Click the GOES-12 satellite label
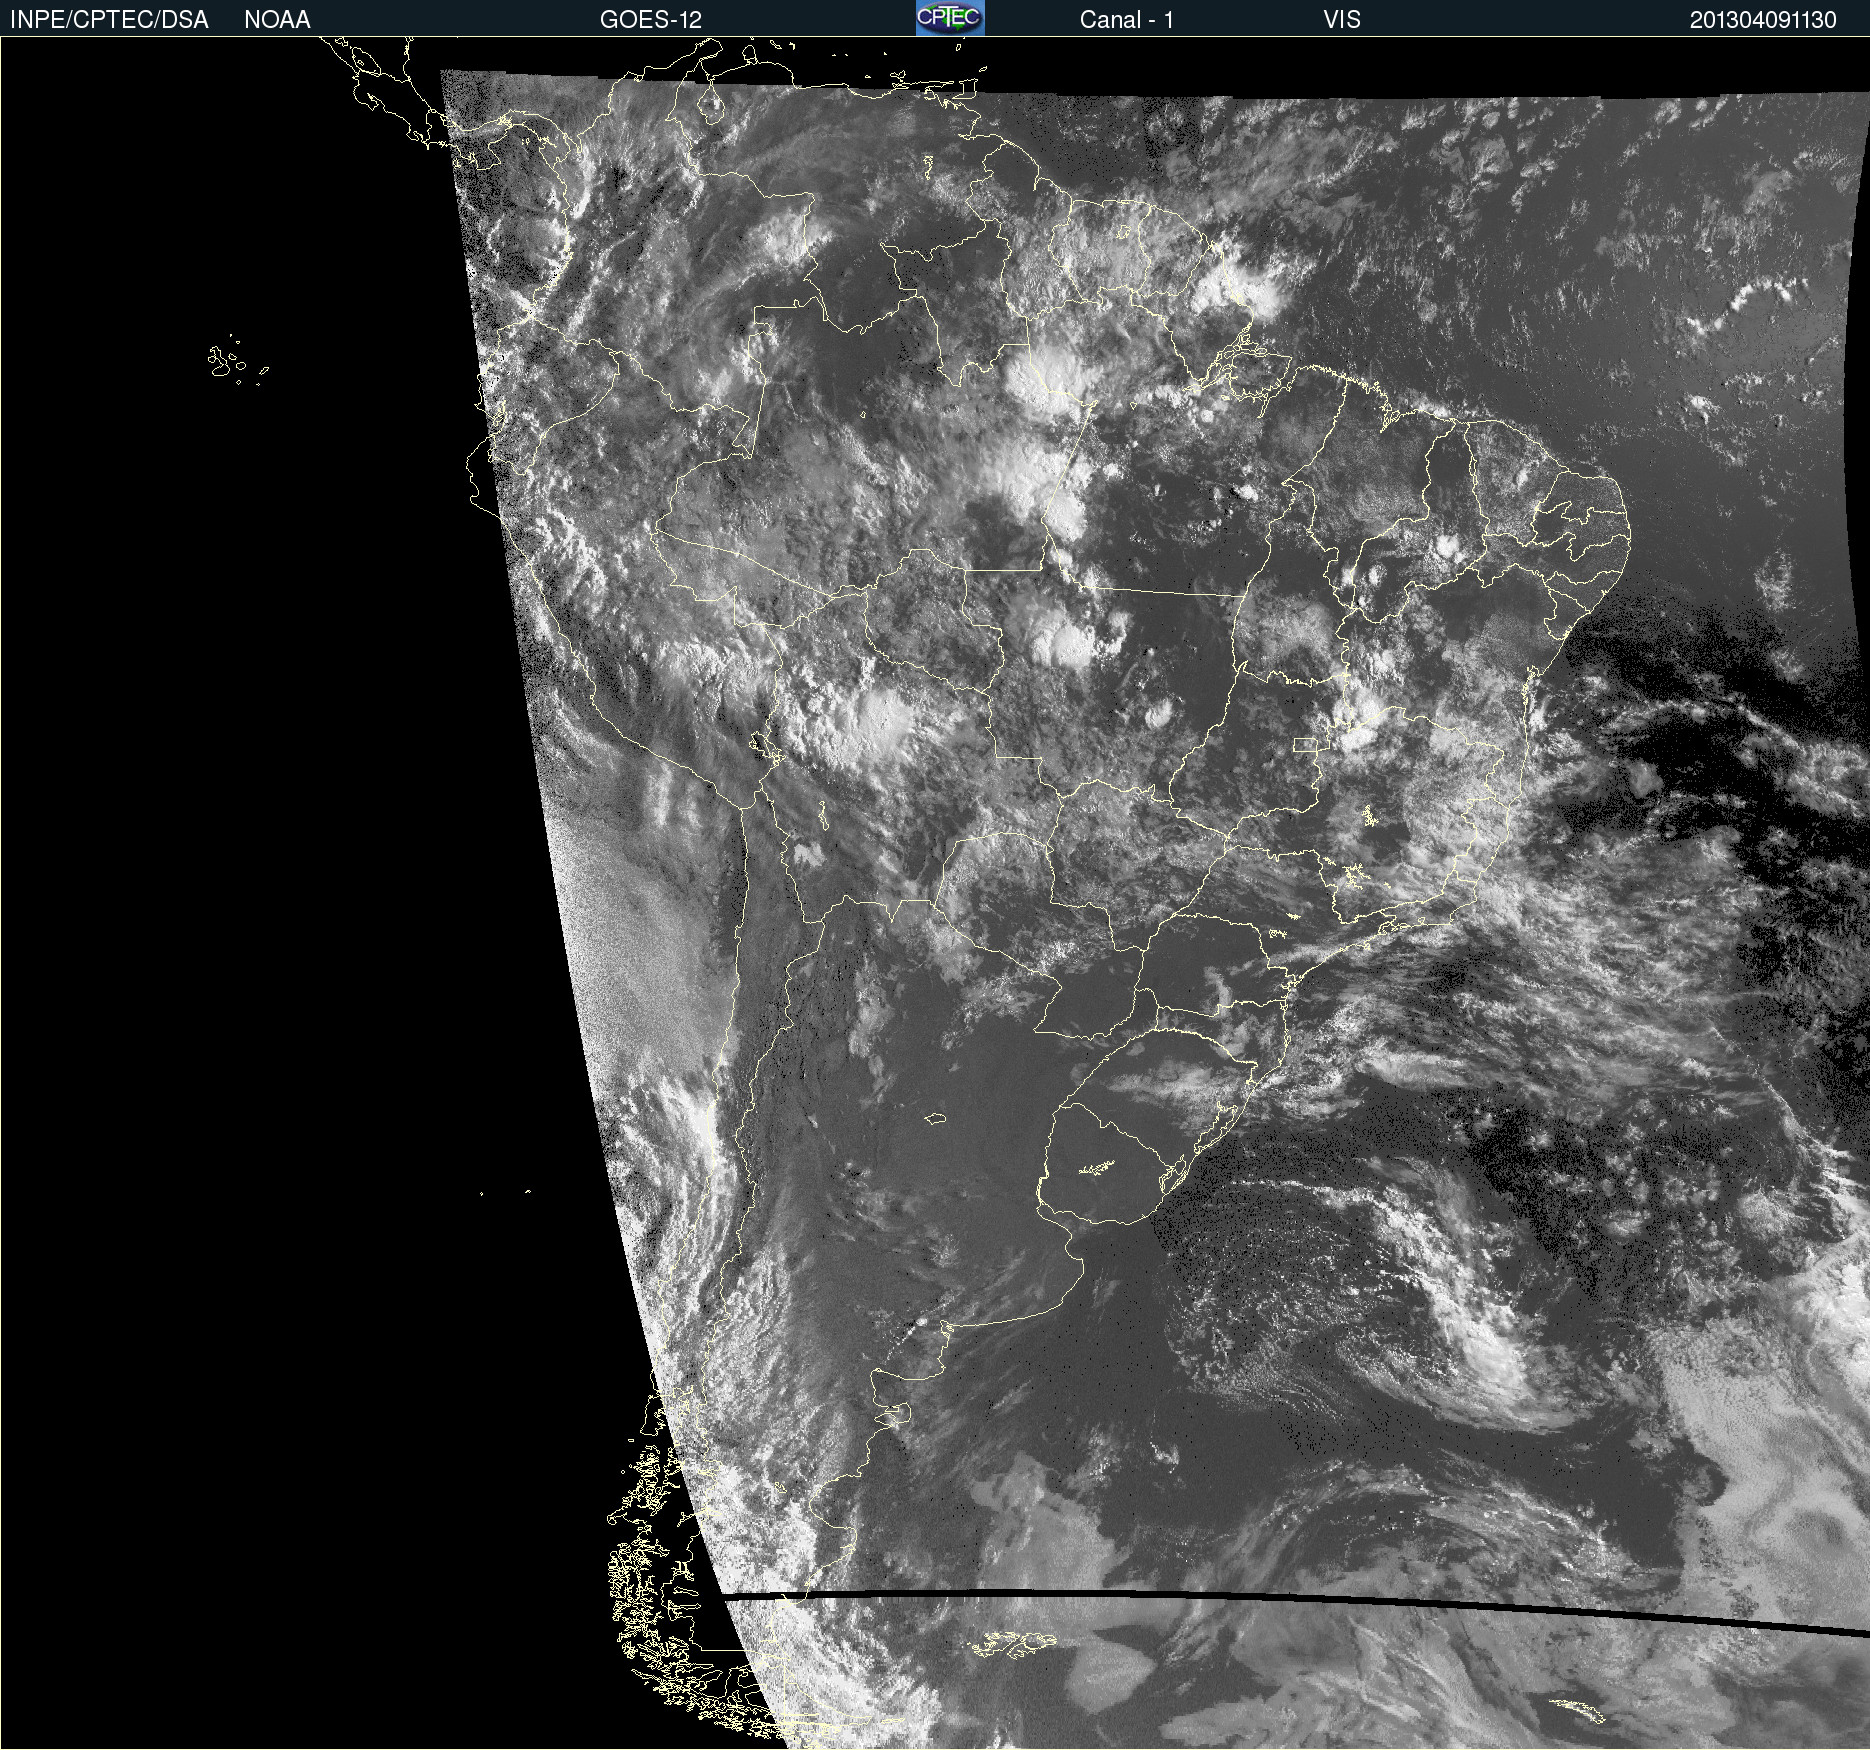Viewport: 1870px width, 1750px height. (x=651, y=20)
